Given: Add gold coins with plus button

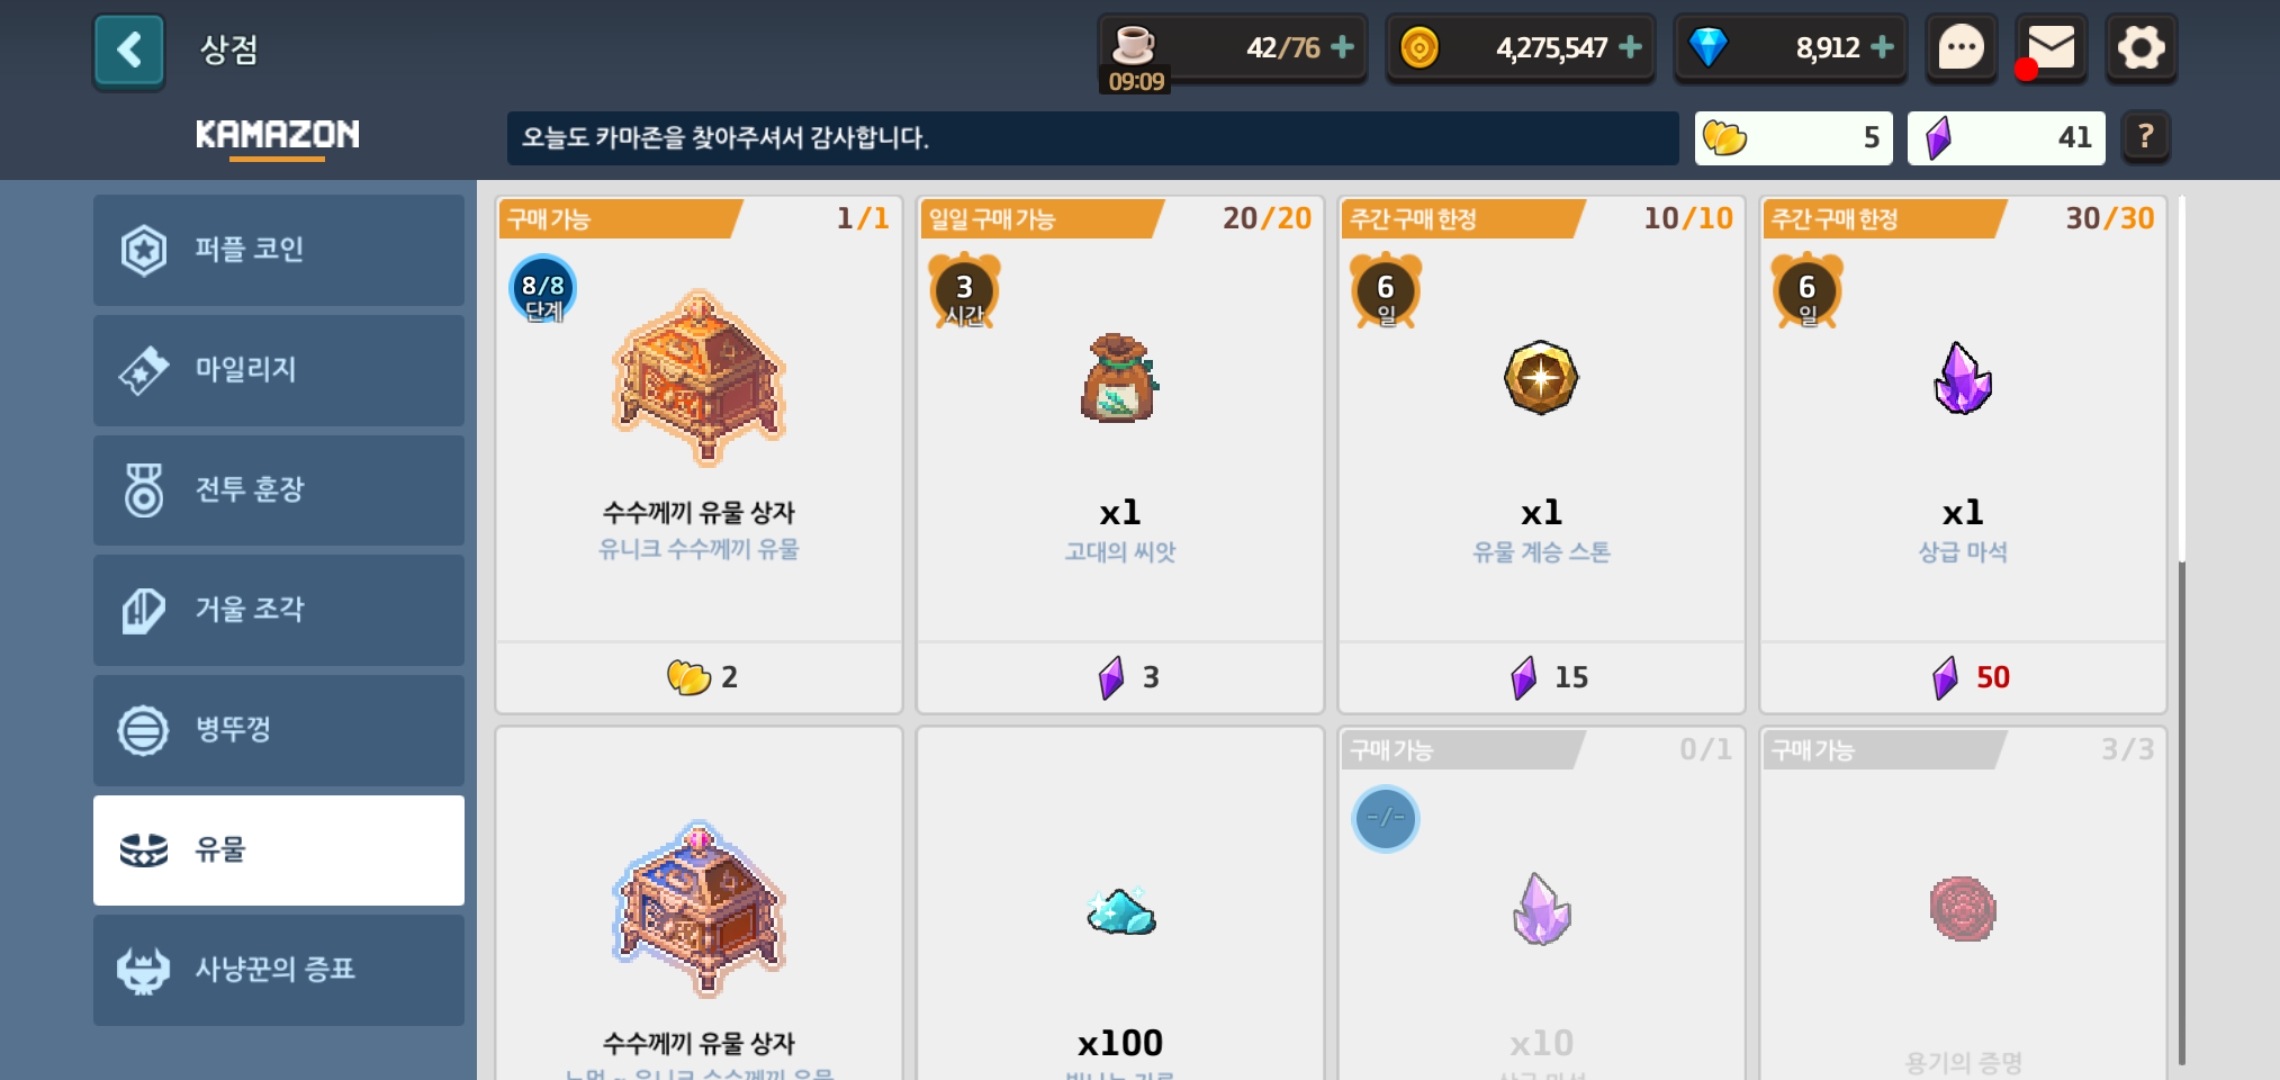Looking at the screenshot, I should click(x=1631, y=47).
